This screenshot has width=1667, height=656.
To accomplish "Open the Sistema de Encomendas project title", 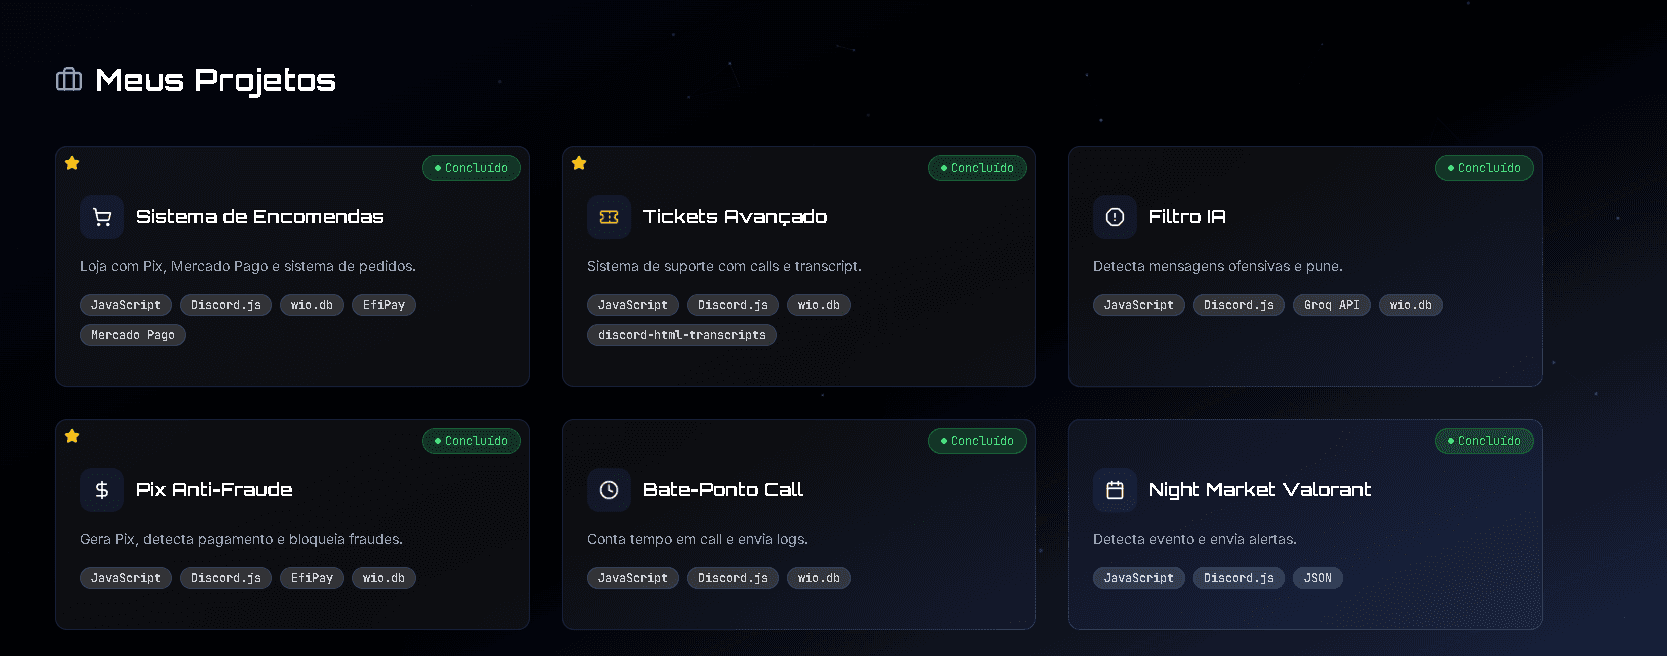I will (260, 217).
